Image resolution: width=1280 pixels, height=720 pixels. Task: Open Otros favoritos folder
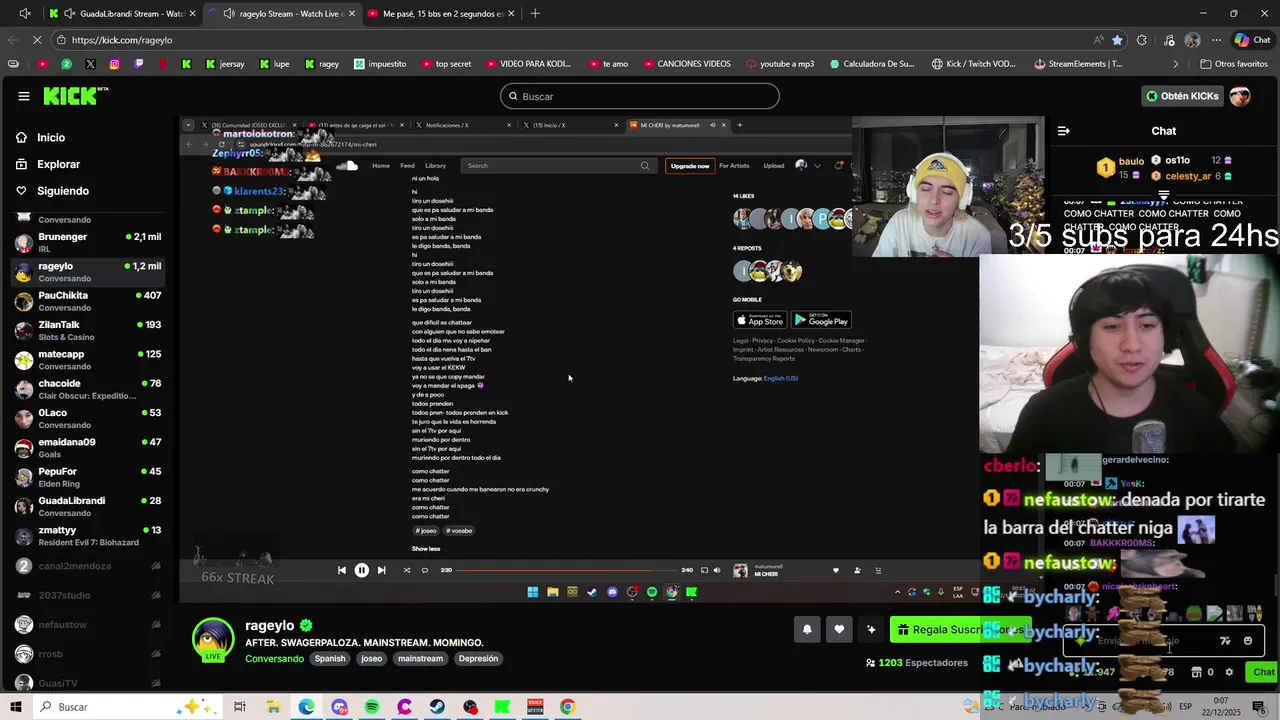[x=1234, y=64]
